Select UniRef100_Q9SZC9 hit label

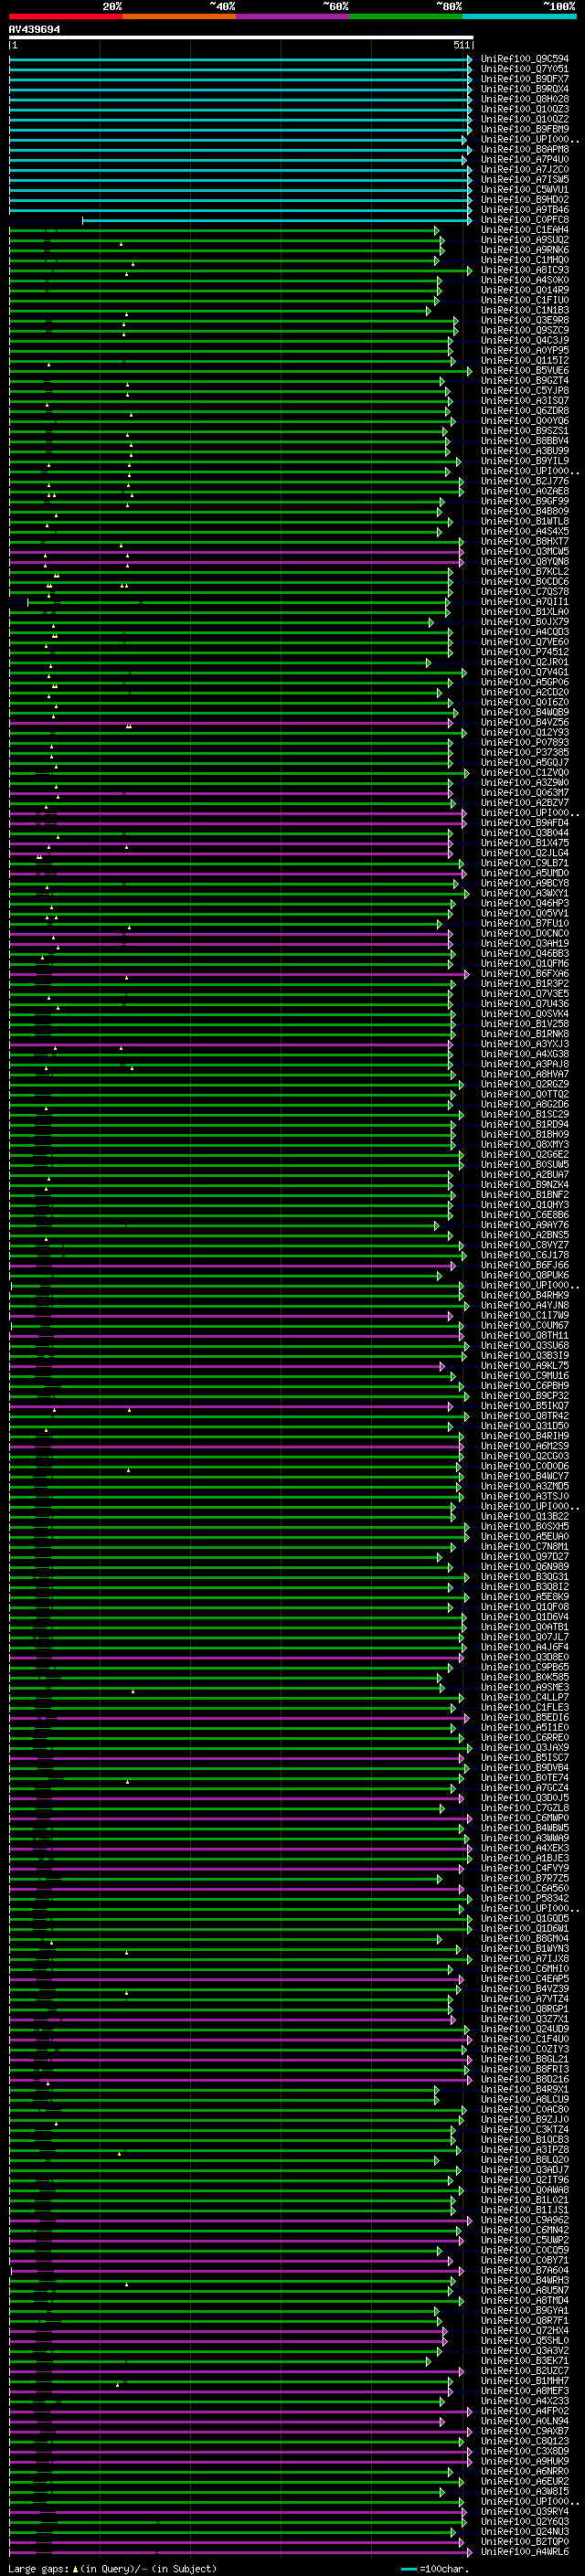[524, 330]
